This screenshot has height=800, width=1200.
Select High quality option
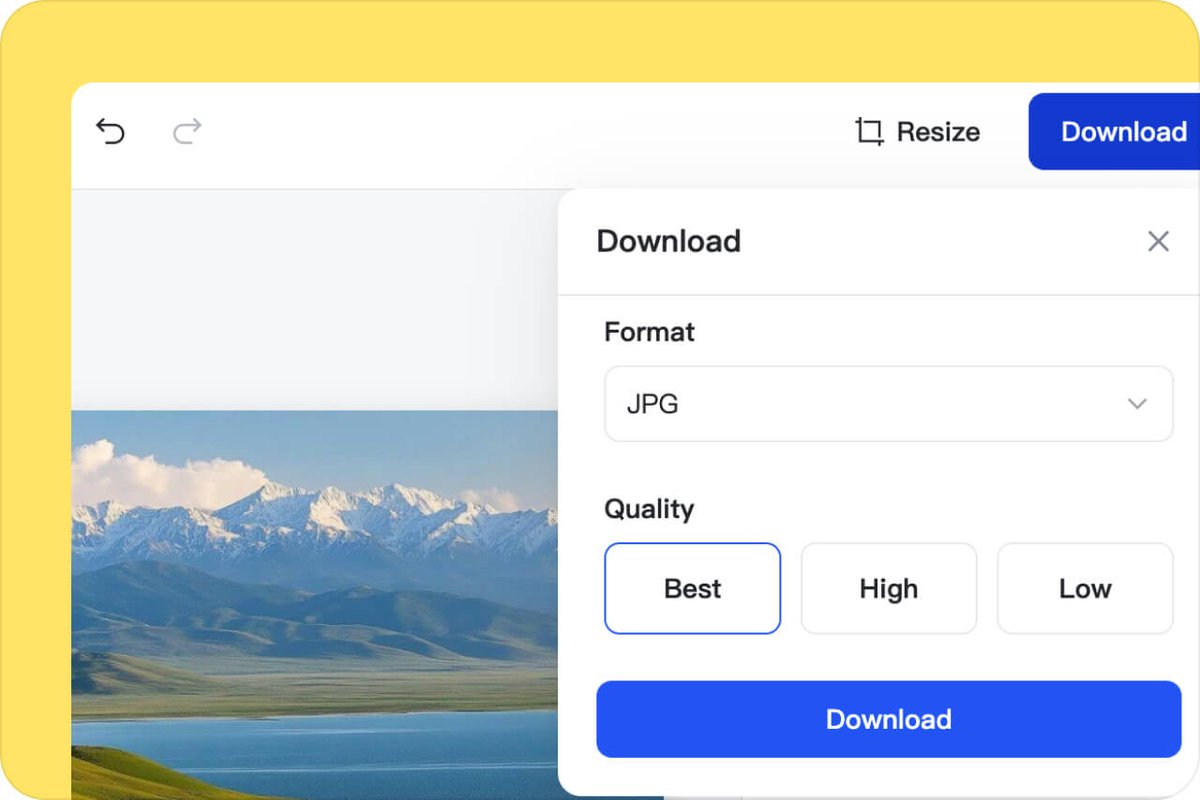click(x=888, y=589)
